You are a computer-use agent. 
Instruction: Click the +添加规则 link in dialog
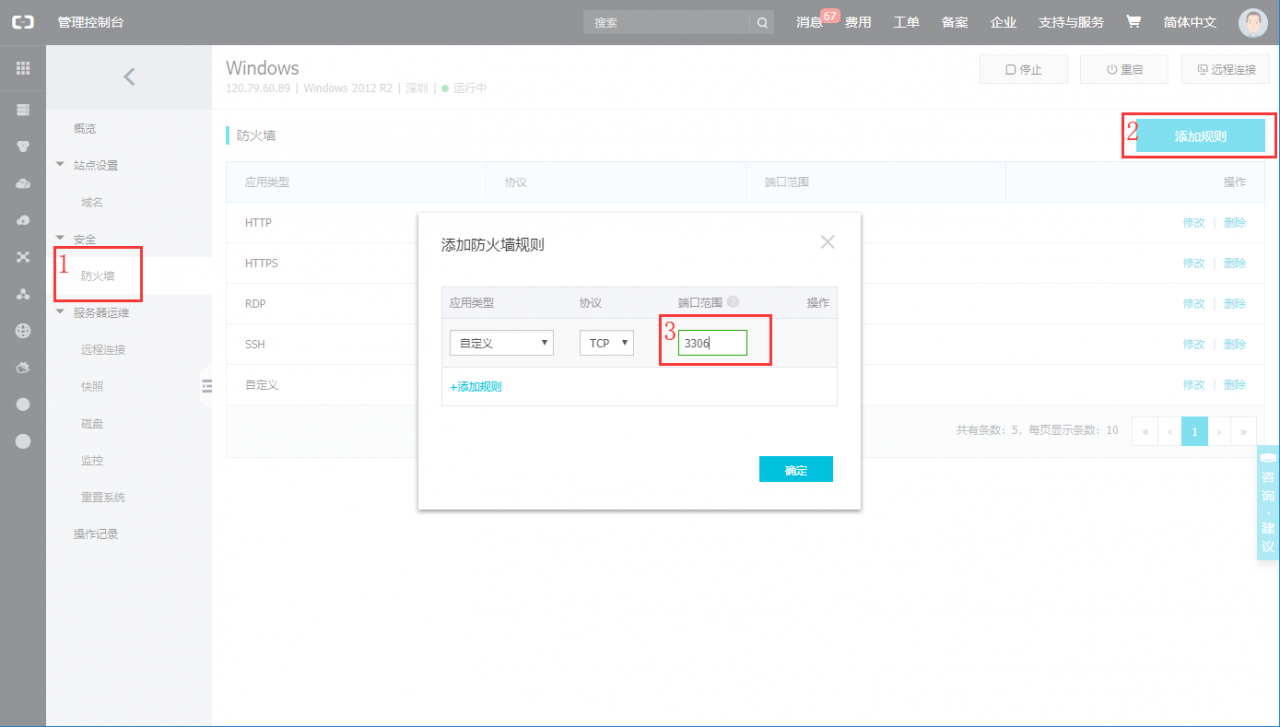(x=476, y=386)
